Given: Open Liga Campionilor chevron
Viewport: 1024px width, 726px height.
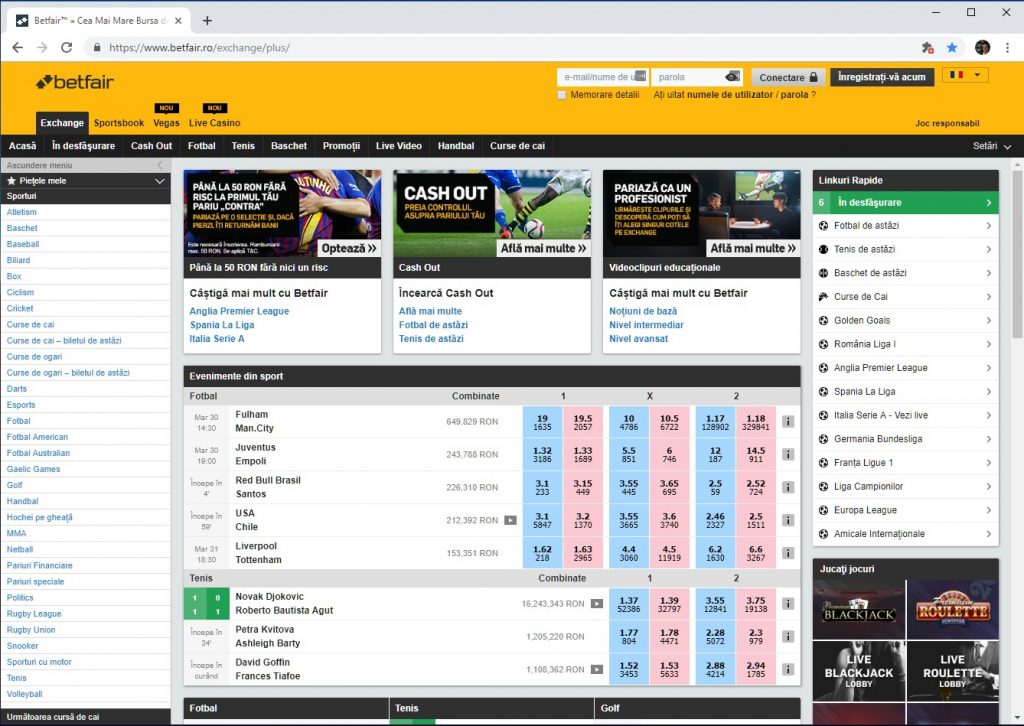Looking at the screenshot, I should [989, 486].
